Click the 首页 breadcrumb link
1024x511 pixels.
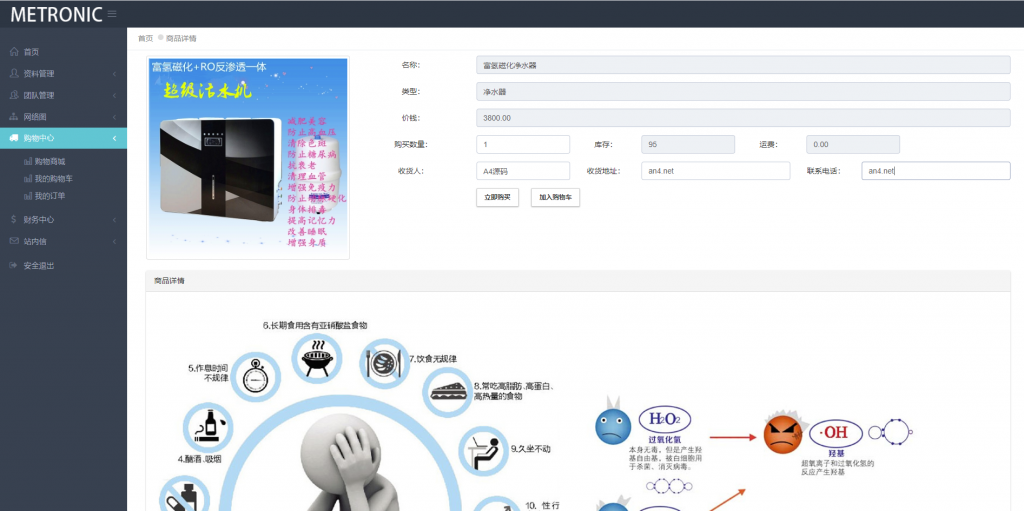[x=145, y=38]
